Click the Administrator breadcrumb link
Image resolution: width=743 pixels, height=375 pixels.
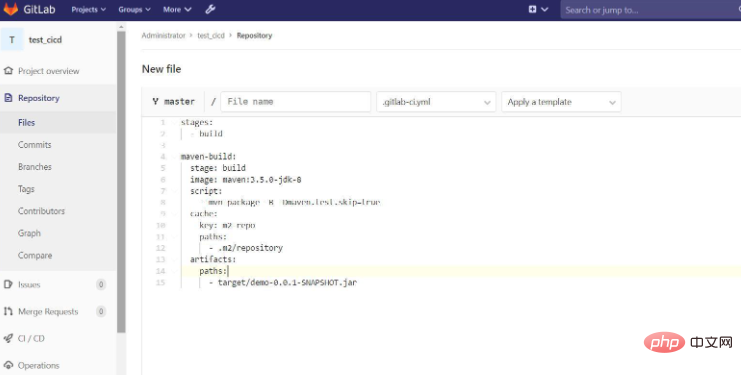click(163, 36)
